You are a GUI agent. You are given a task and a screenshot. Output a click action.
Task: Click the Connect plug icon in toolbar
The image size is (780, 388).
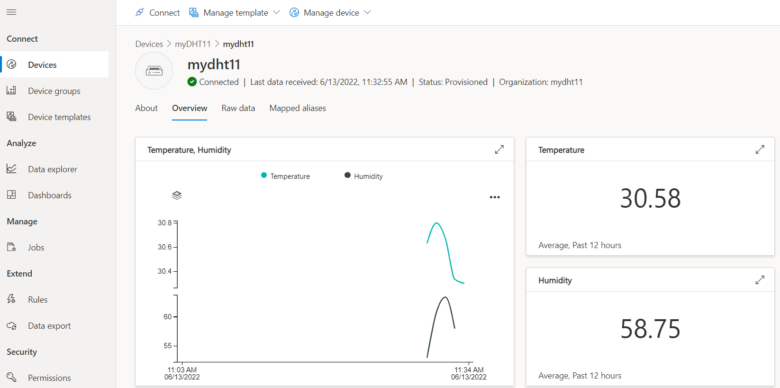coord(140,12)
